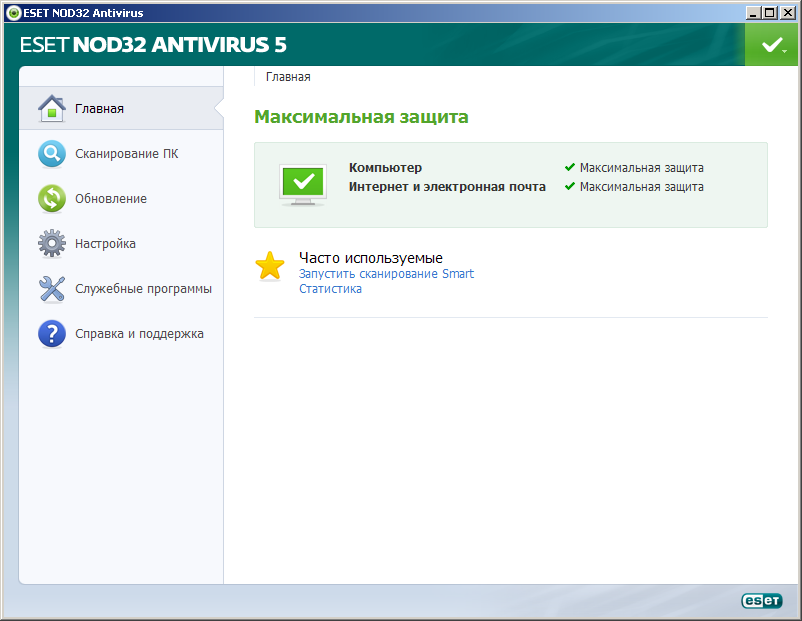Open the Статистика link
The height and width of the screenshot is (621, 802).
pyautogui.click(x=330, y=289)
